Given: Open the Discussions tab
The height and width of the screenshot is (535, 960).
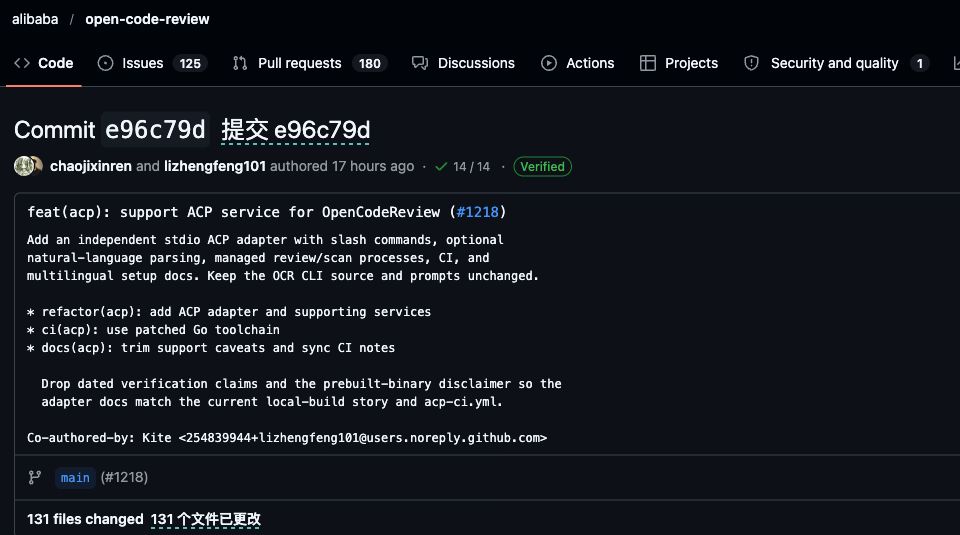Looking at the screenshot, I should [463, 63].
